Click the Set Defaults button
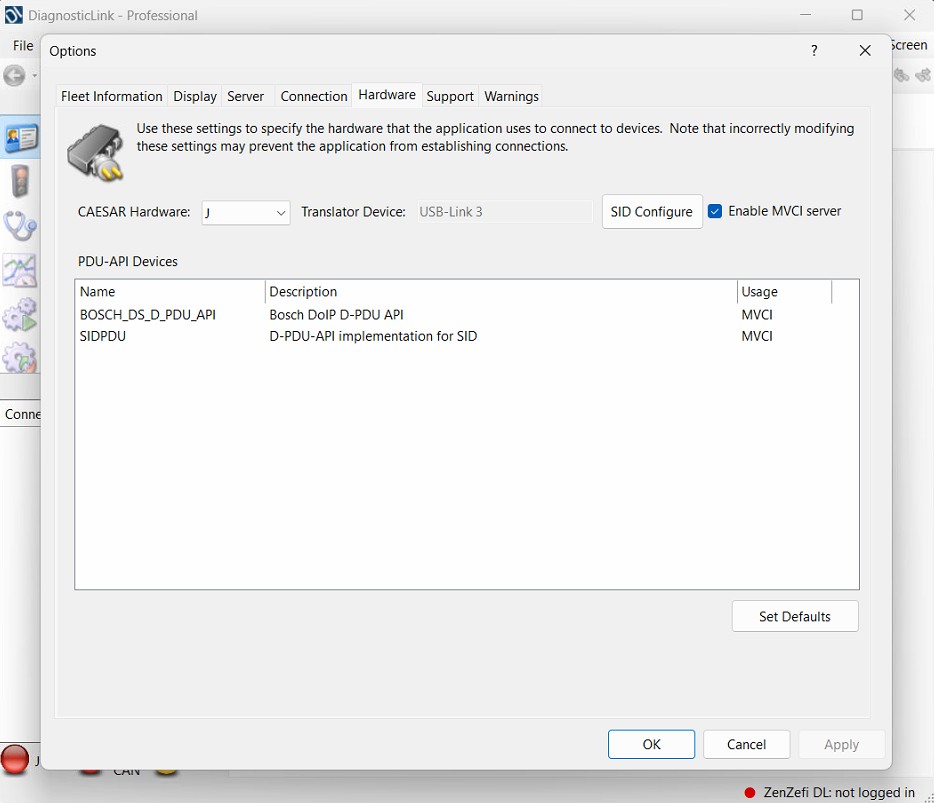 [795, 616]
